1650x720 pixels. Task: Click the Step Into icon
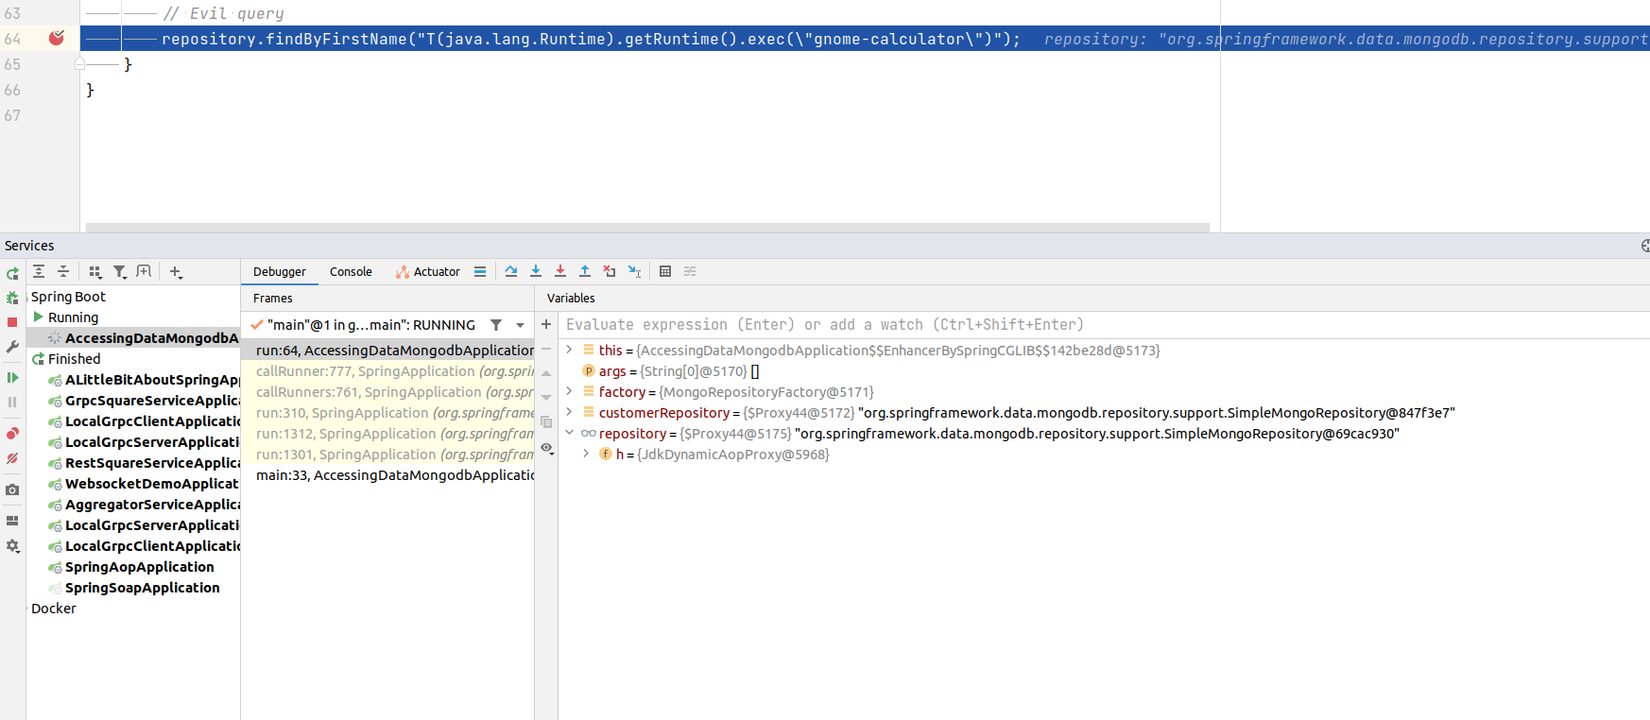[x=536, y=272]
